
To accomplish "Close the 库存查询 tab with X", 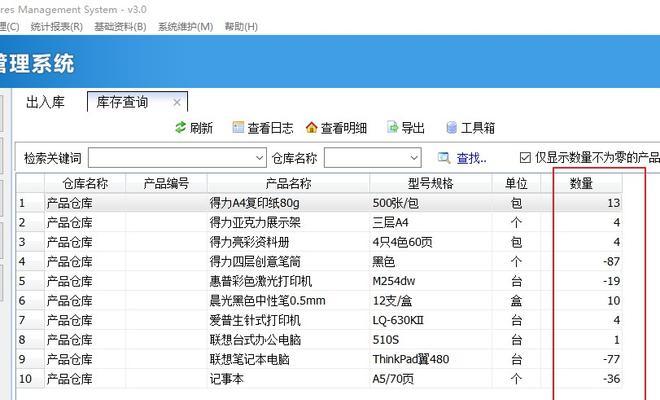I will click(177, 102).
